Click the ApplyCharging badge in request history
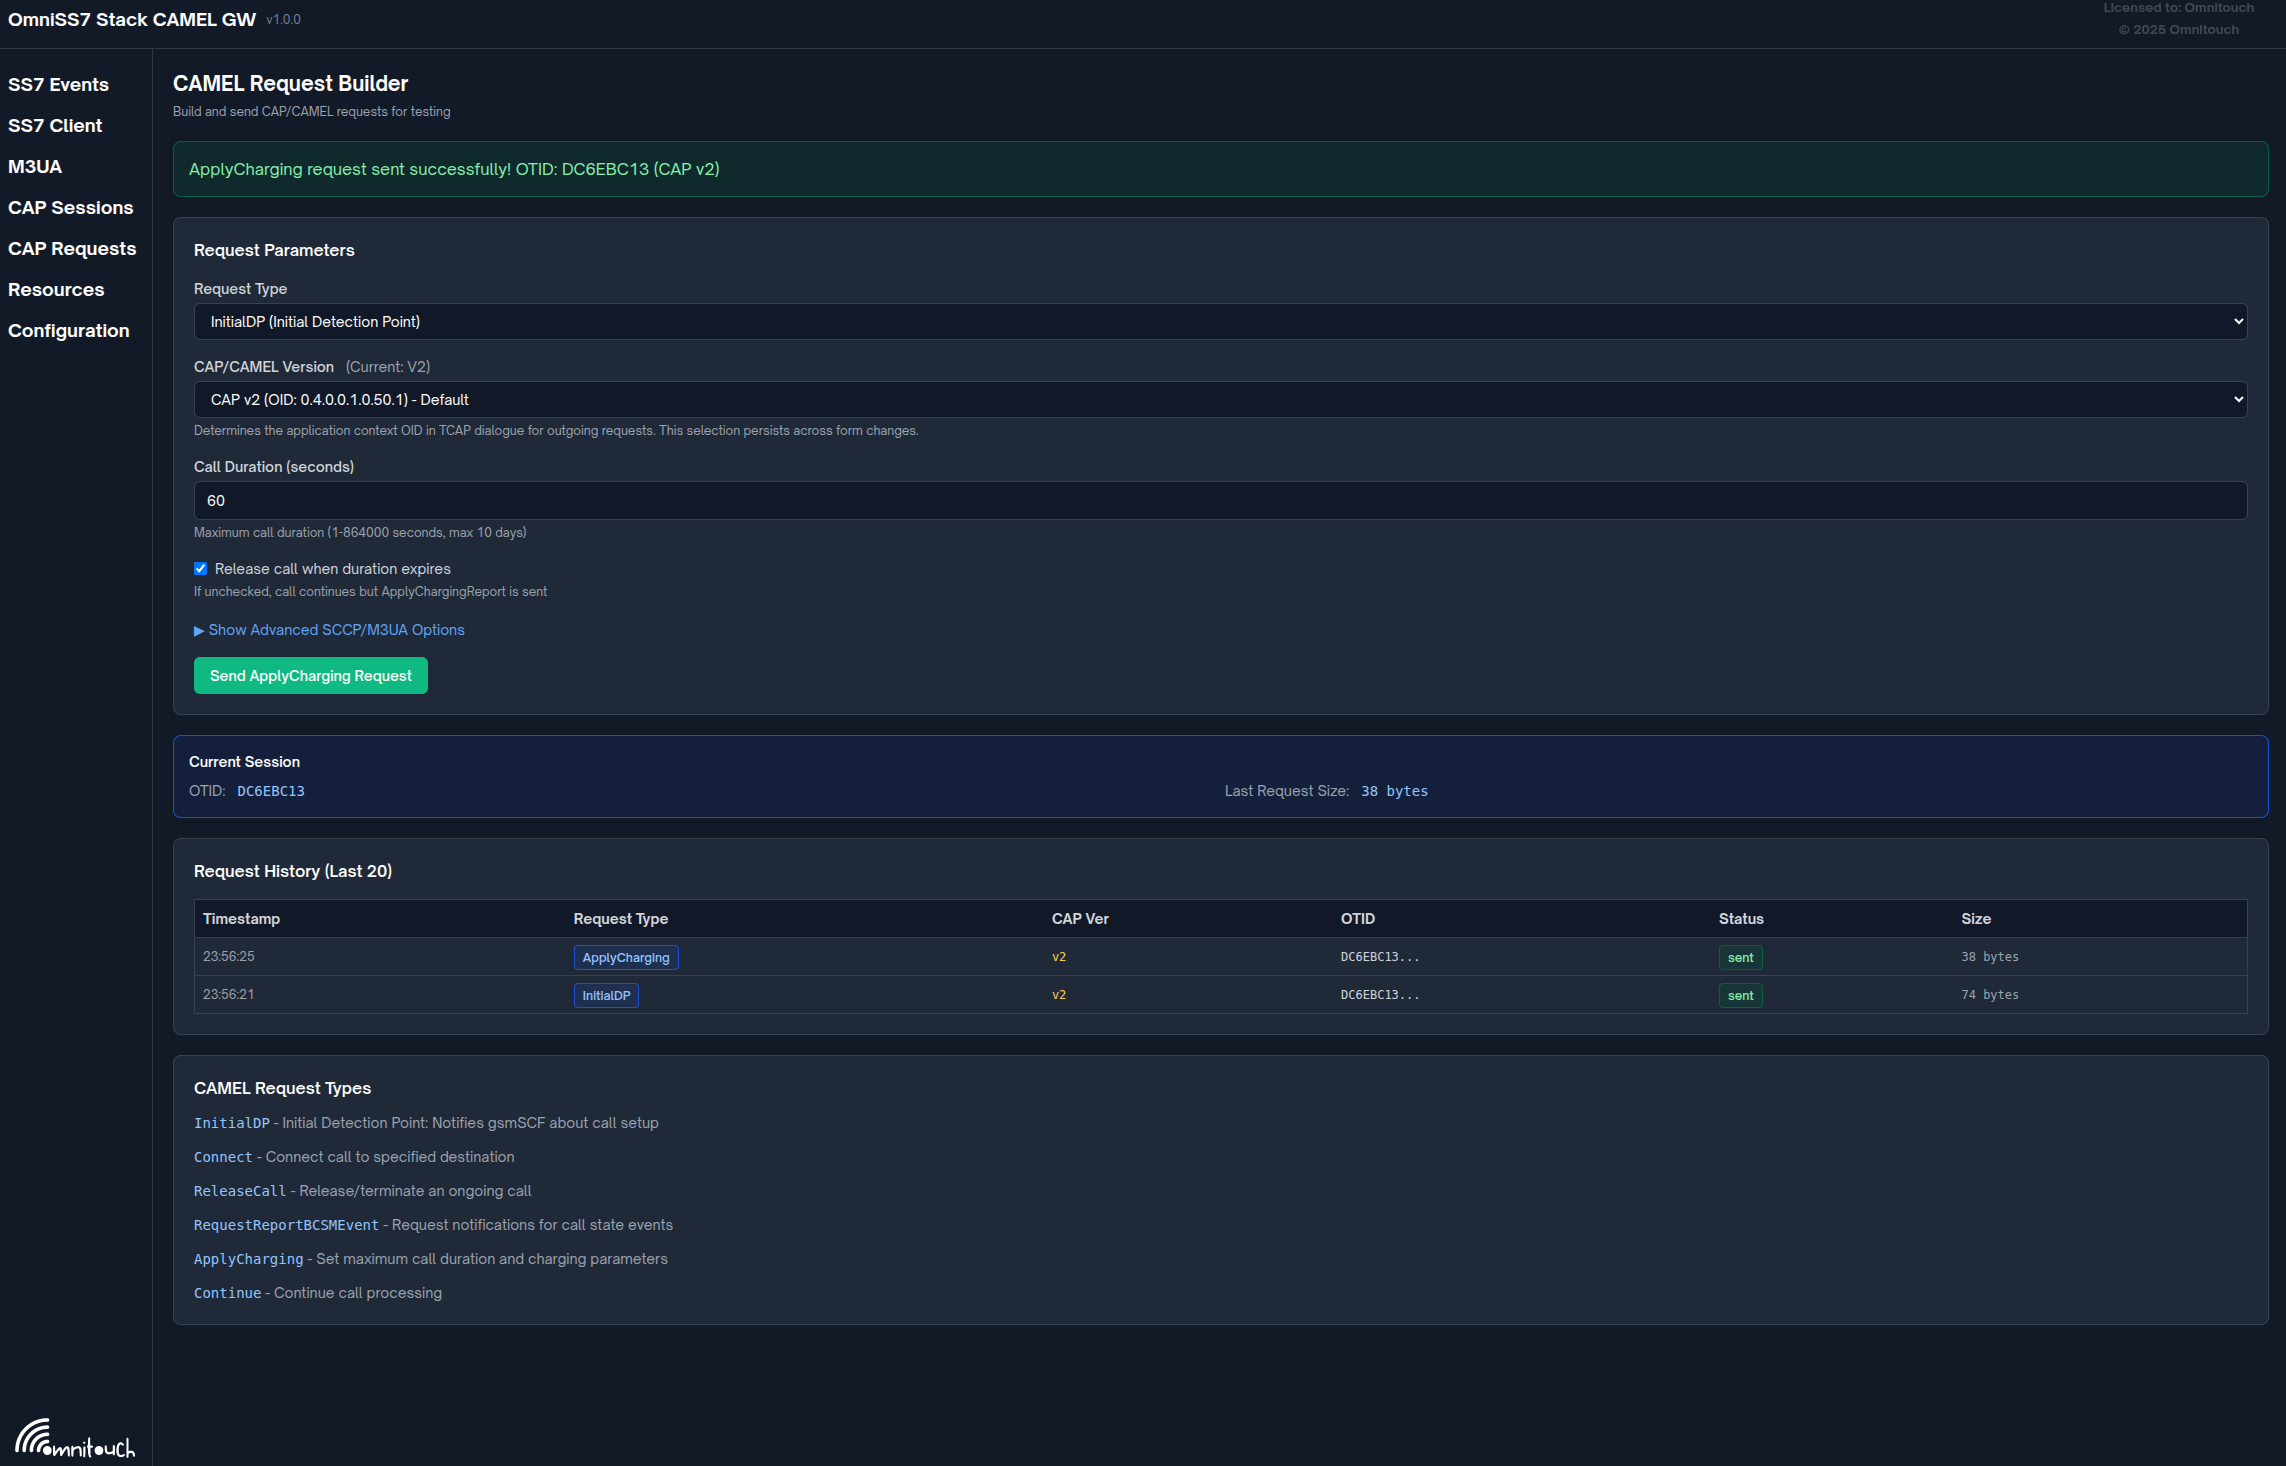The image size is (2286, 1466). click(x=625, y=957)
